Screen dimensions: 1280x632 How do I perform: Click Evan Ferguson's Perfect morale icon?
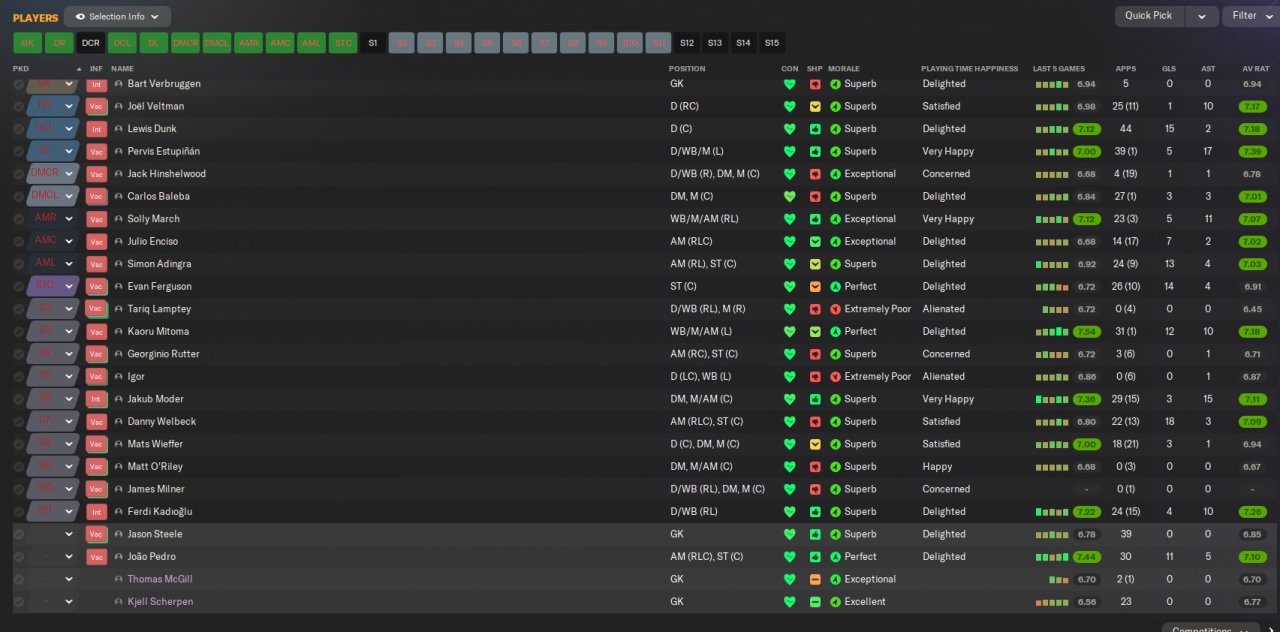(836, 286)
